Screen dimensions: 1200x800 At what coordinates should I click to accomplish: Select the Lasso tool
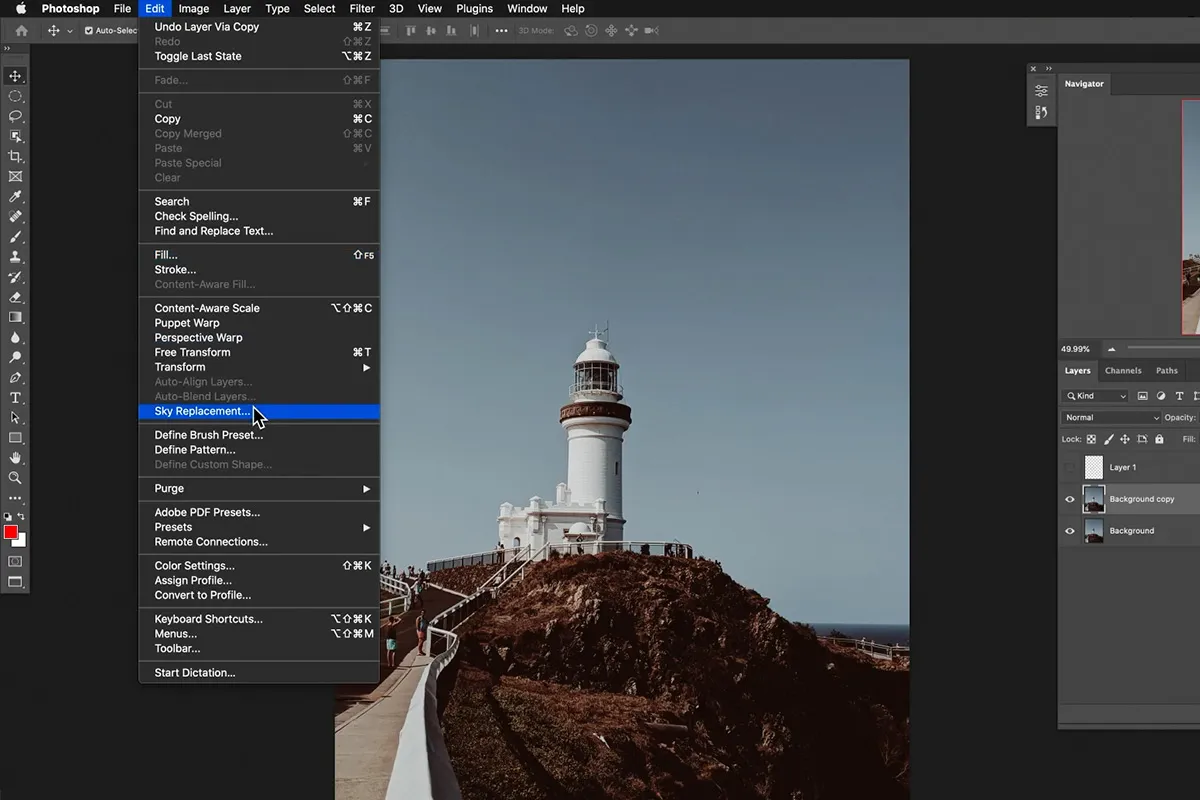tap(15, 116)
